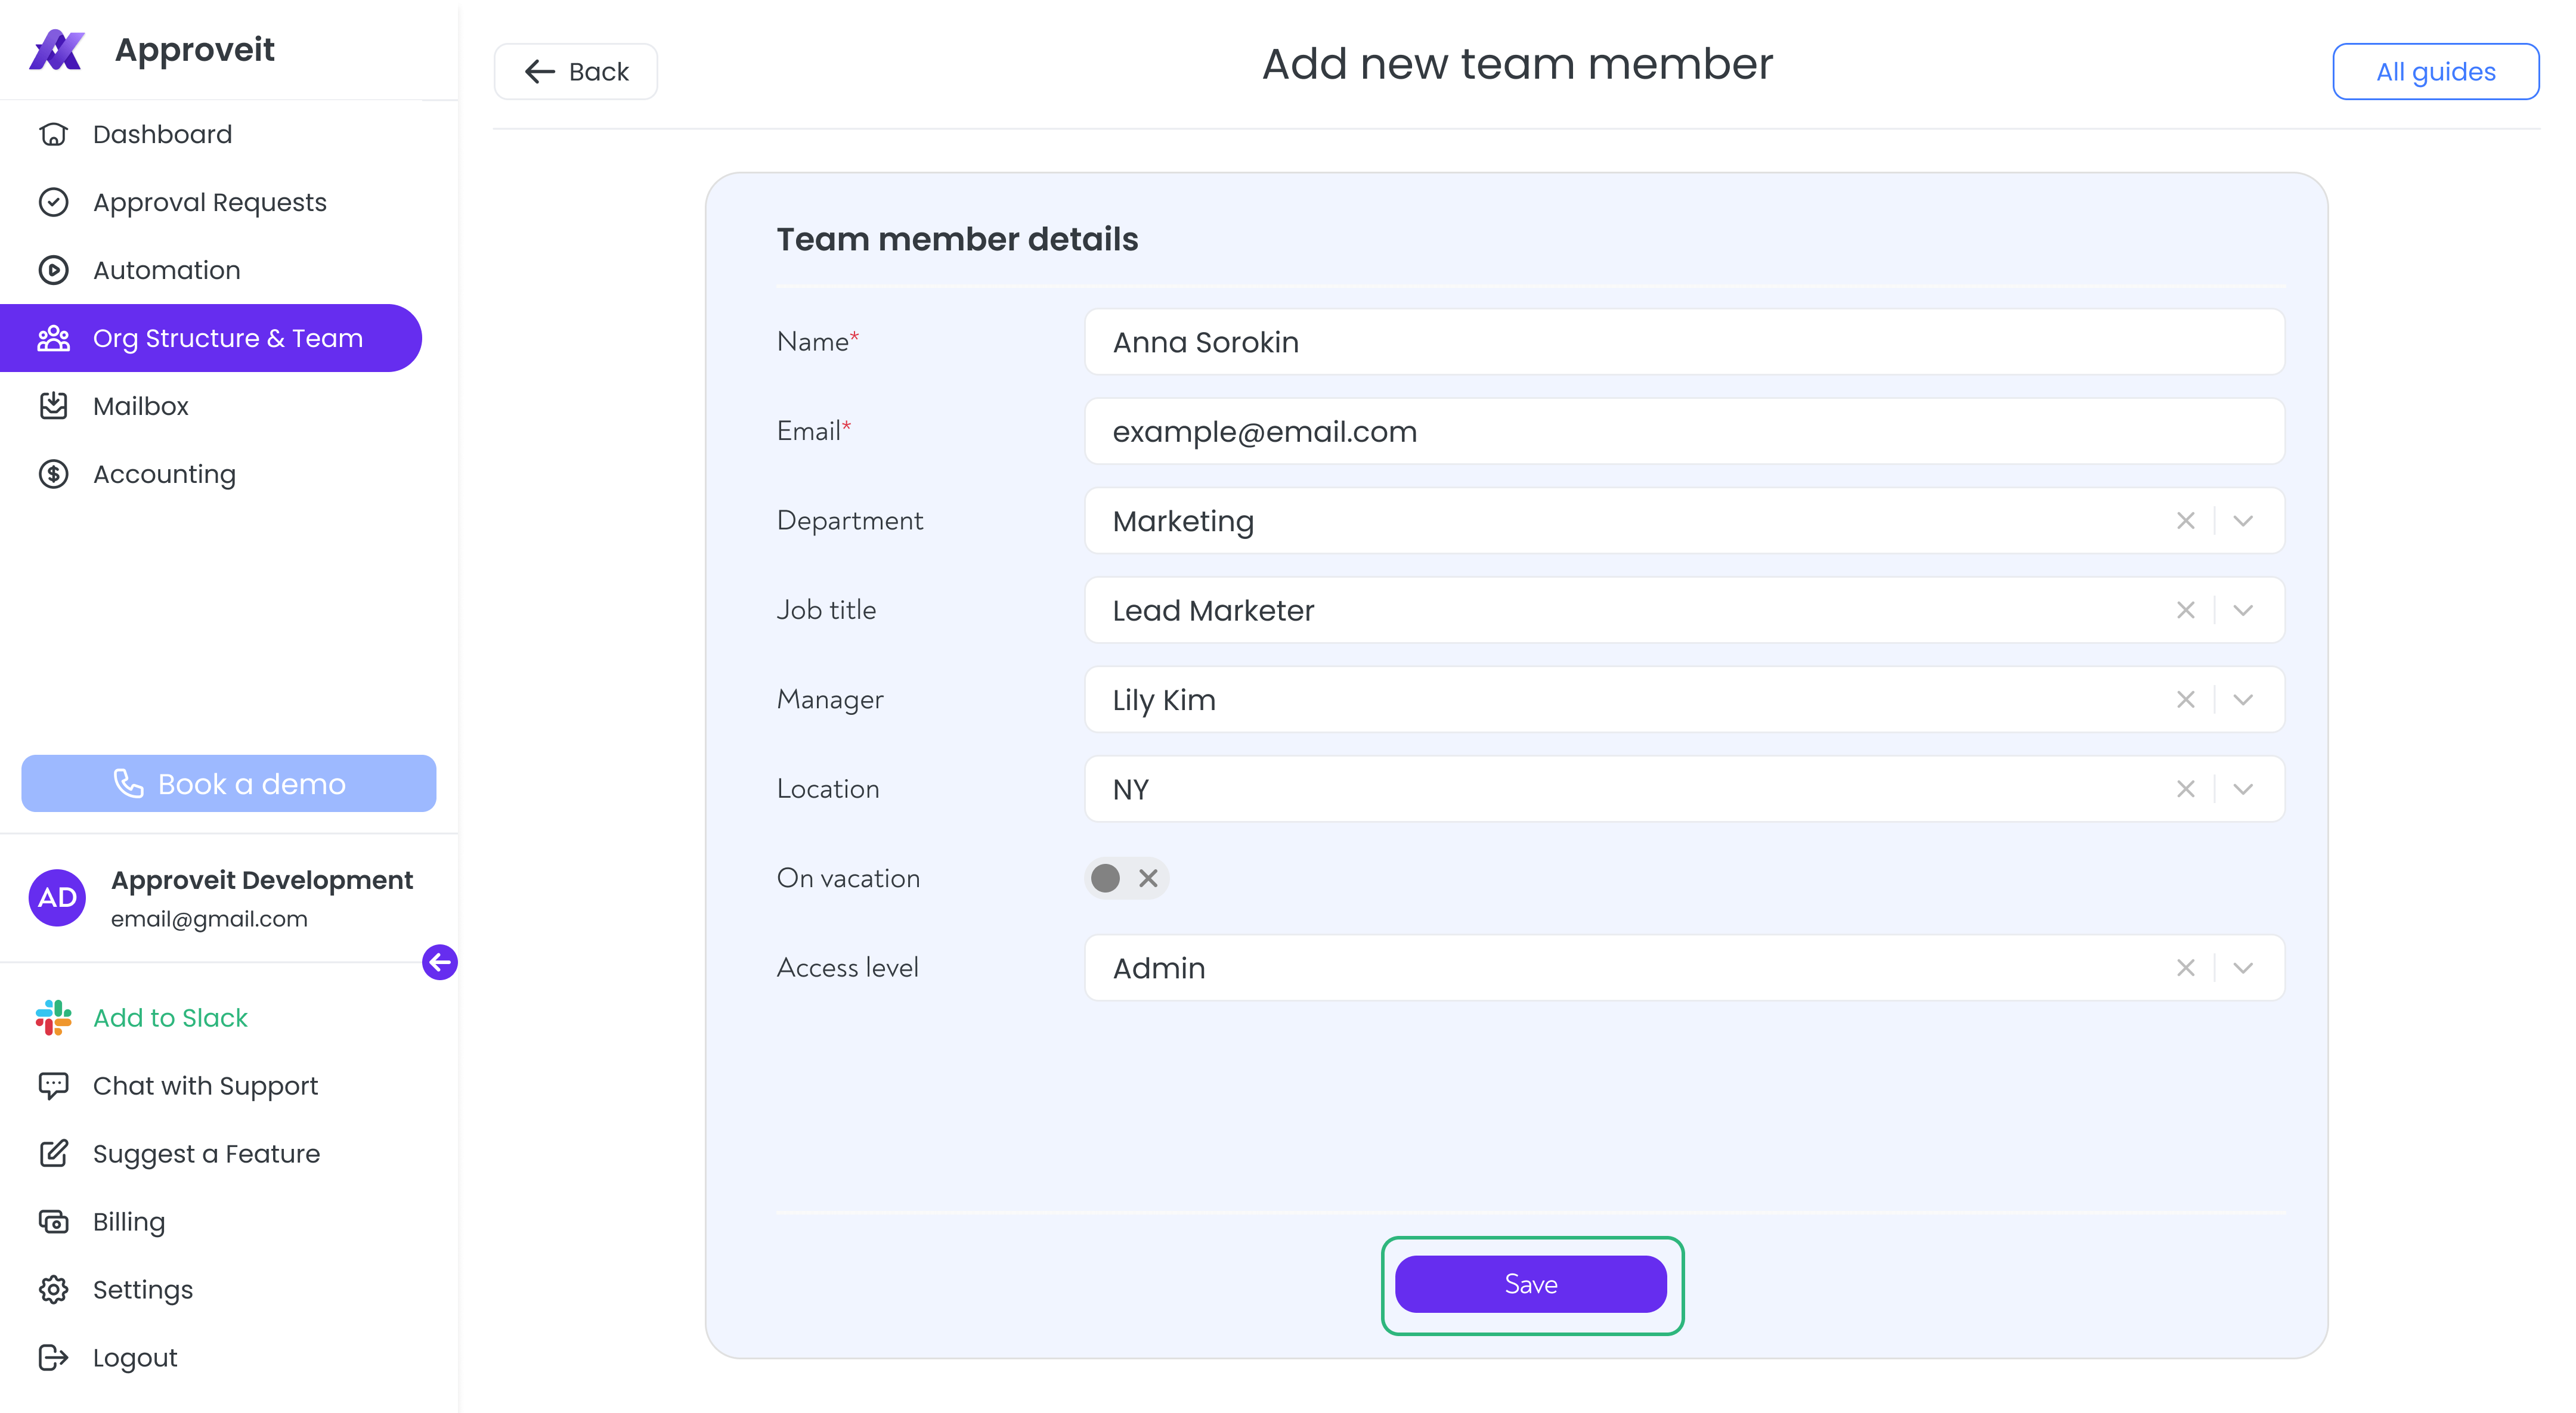Click the Mailbox inbox icon

(53, 406)
